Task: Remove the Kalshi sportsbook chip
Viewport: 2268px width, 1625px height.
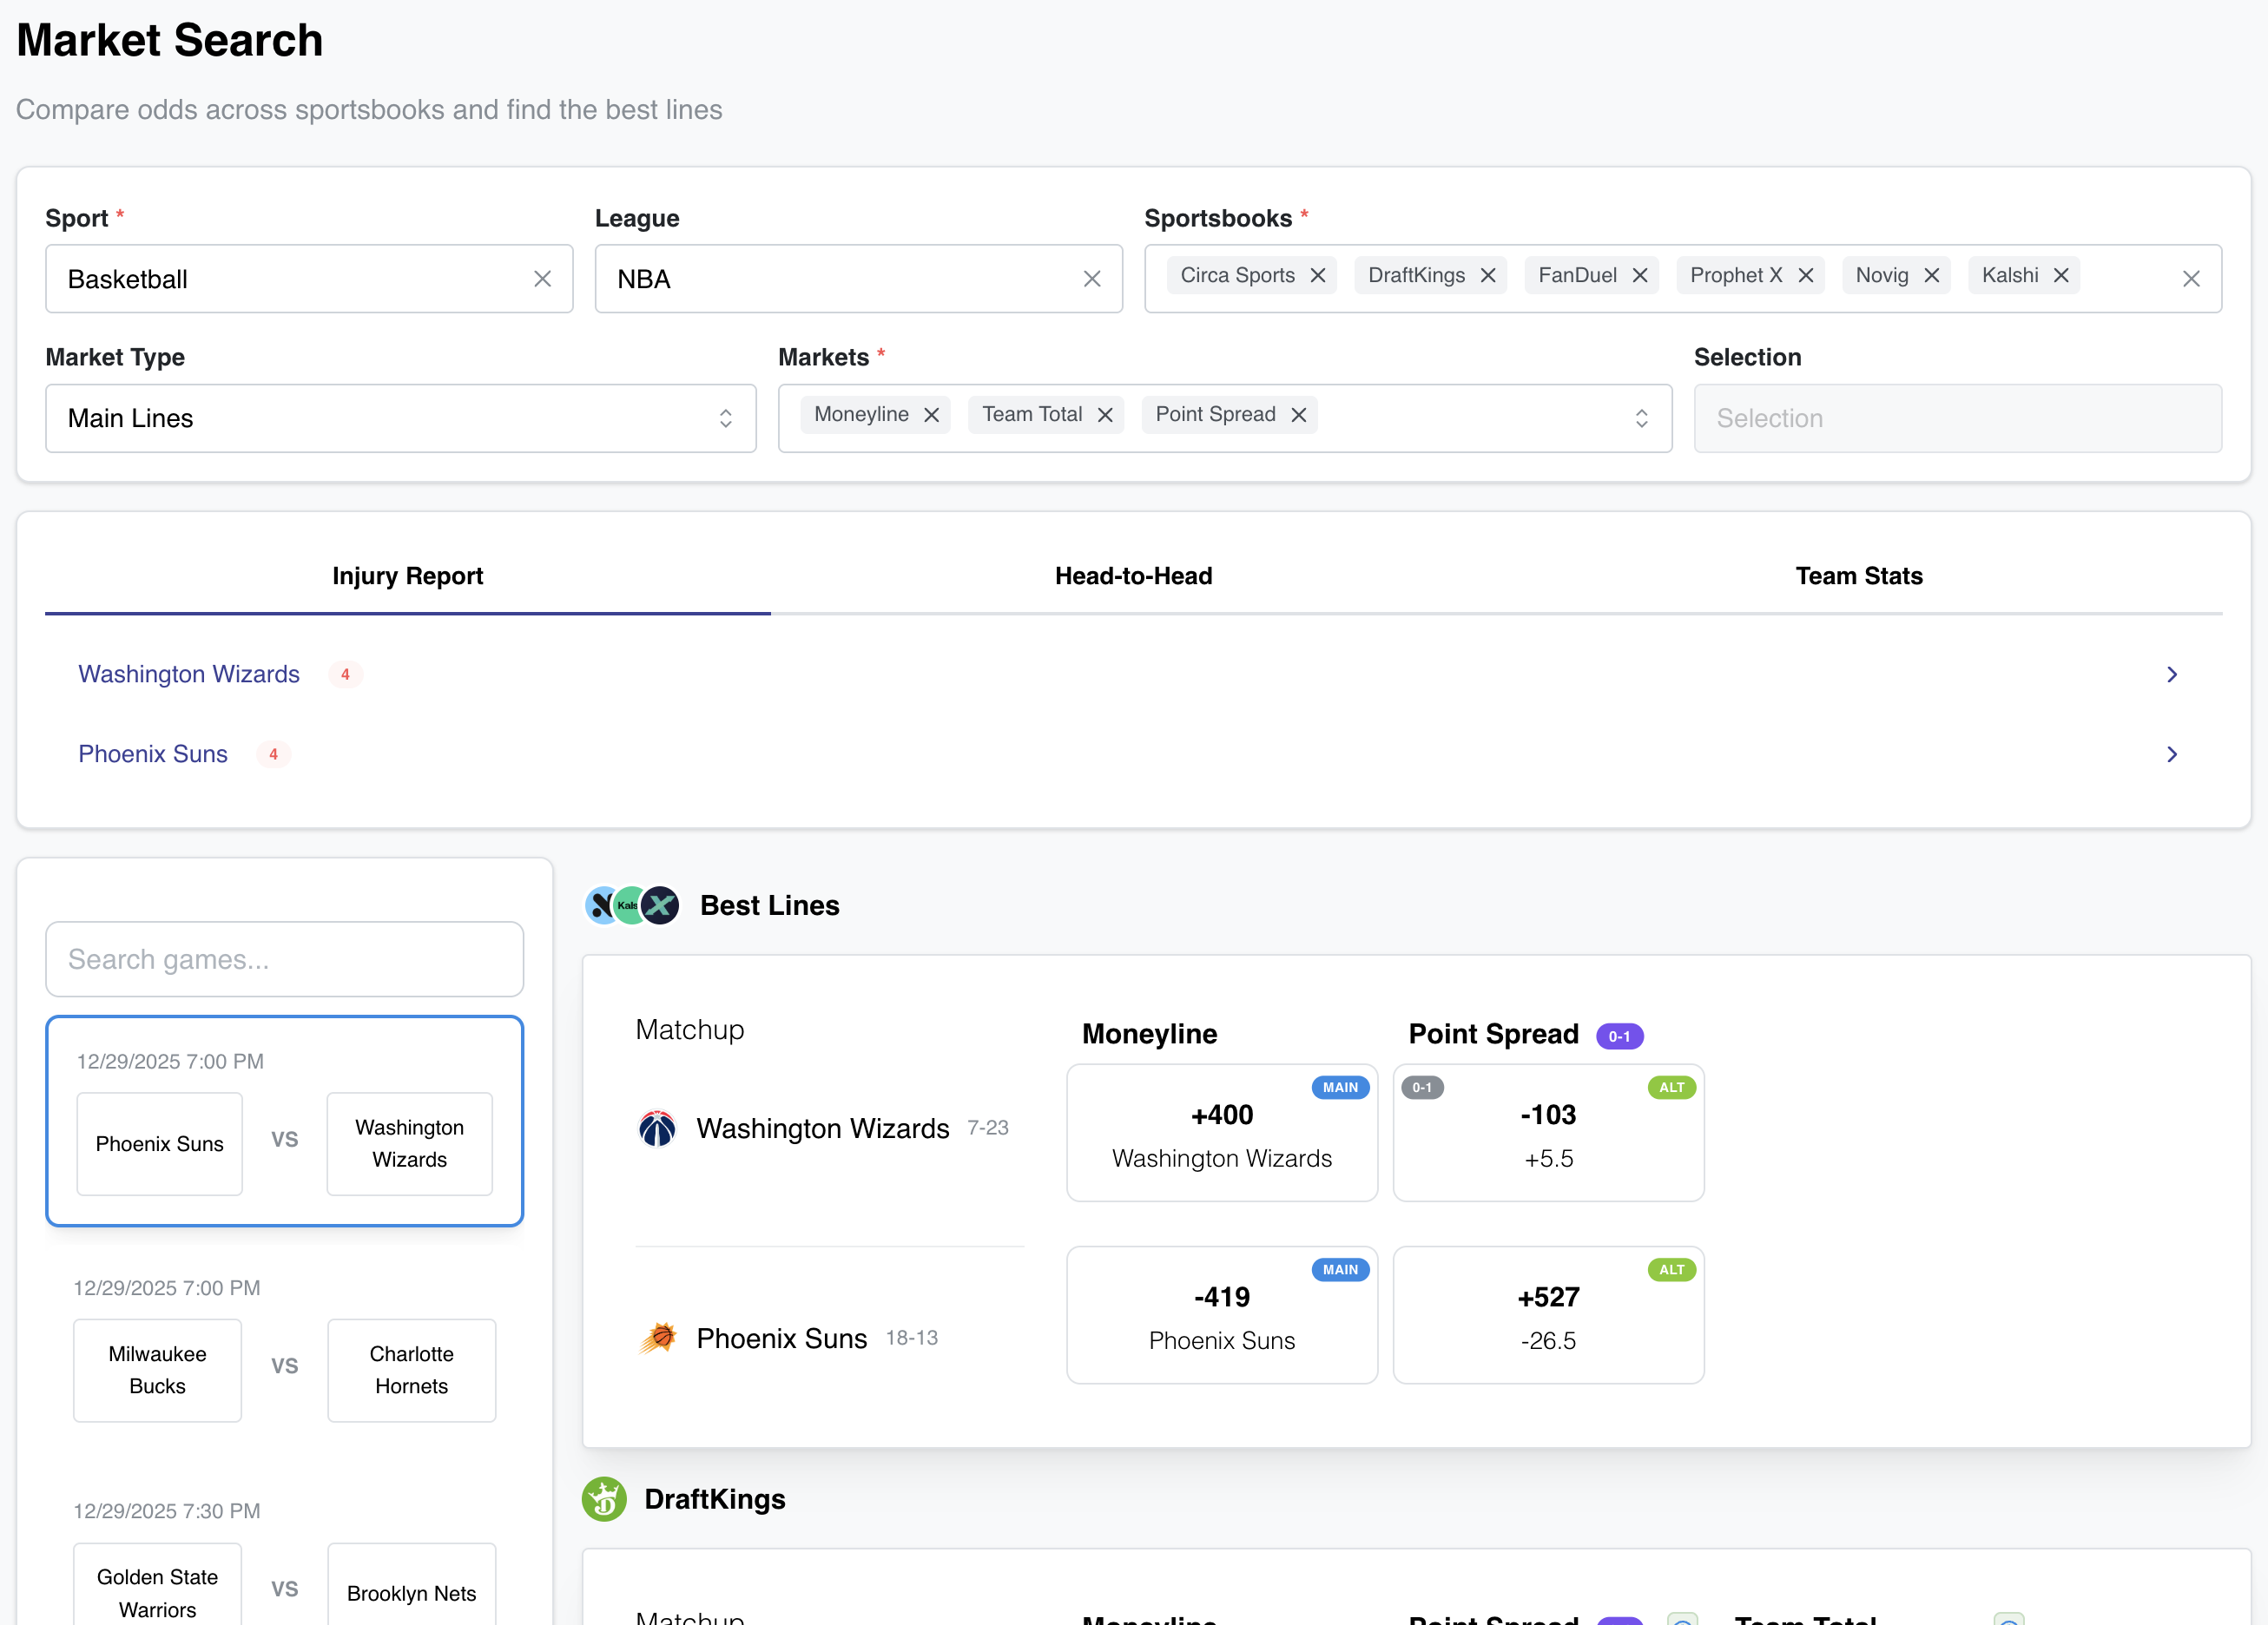Action: click(2061, 276)
